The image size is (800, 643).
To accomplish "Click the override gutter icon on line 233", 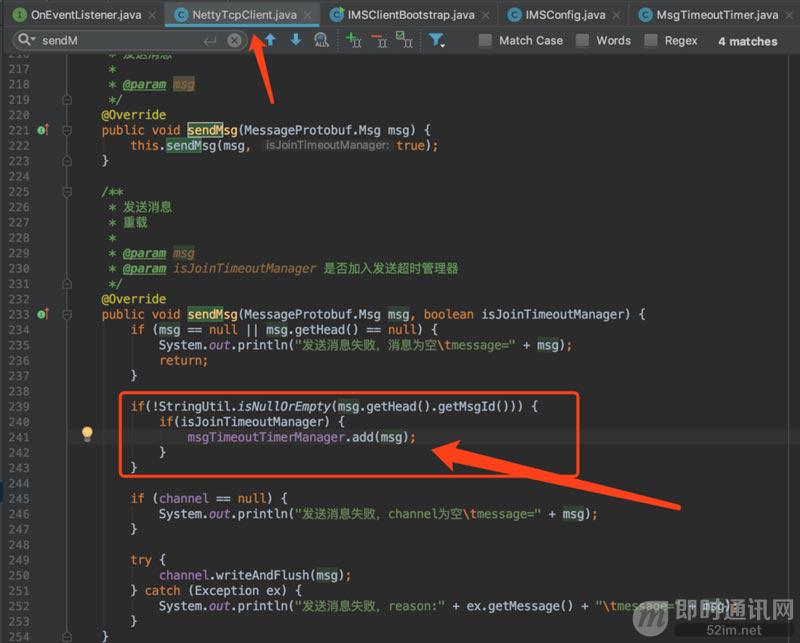I will (x=43, y=314).
